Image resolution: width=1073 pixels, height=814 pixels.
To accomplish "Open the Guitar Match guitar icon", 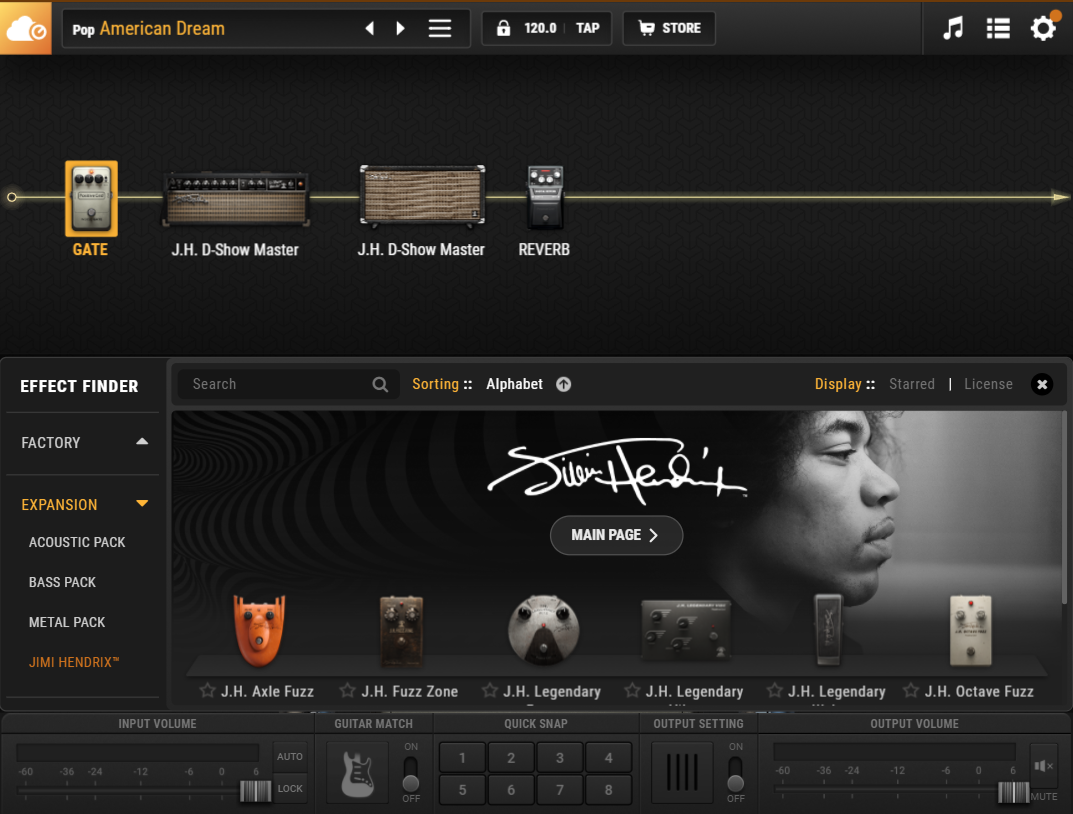I will point(358,773).
